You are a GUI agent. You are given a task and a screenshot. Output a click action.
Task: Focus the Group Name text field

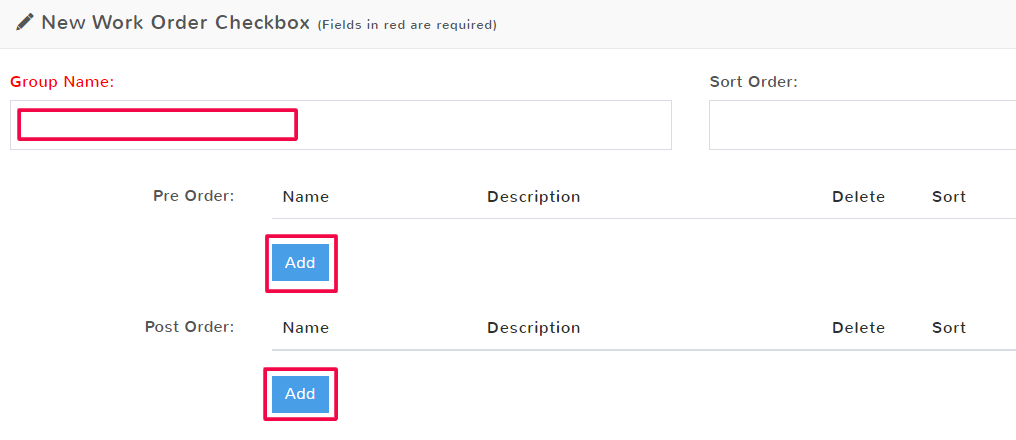point(340,125)
